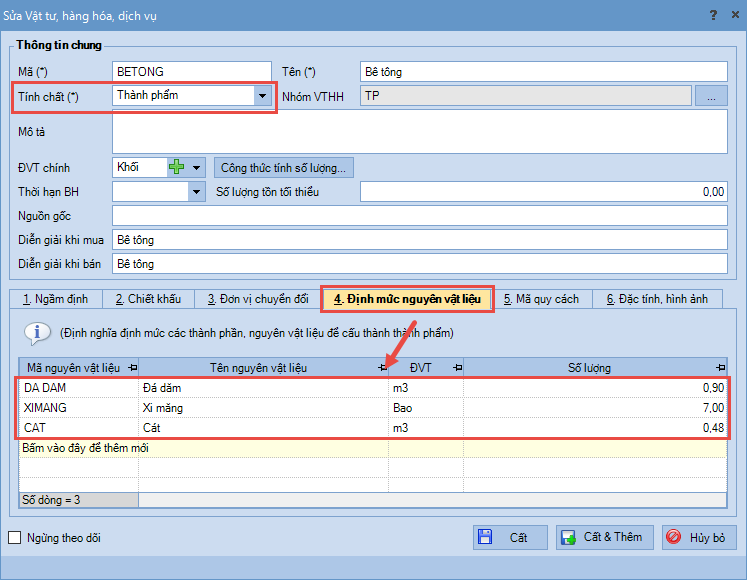Open the 6. Đặc tính, hình ảnh tab
The image size is (747, 580).
(x=657, y=299)
